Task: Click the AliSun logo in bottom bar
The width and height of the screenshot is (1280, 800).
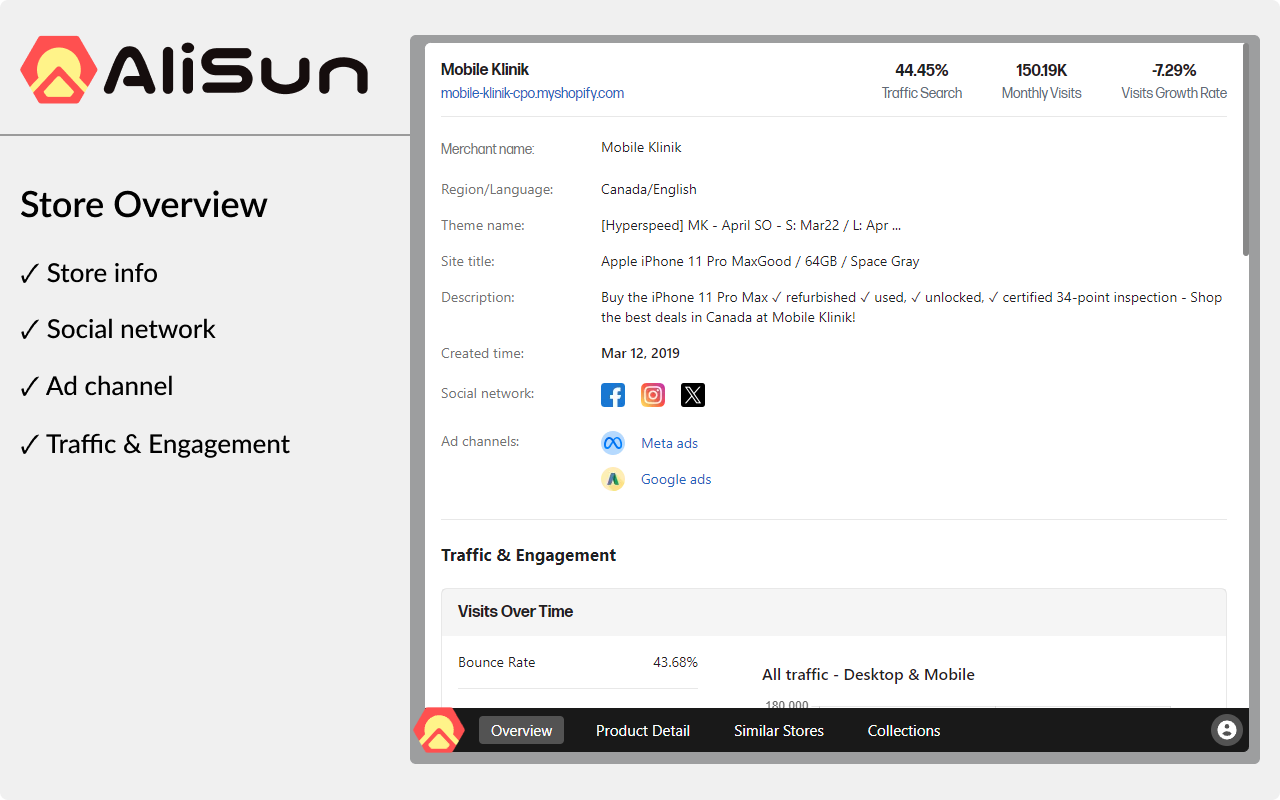Action: click(x=439, y=730)
